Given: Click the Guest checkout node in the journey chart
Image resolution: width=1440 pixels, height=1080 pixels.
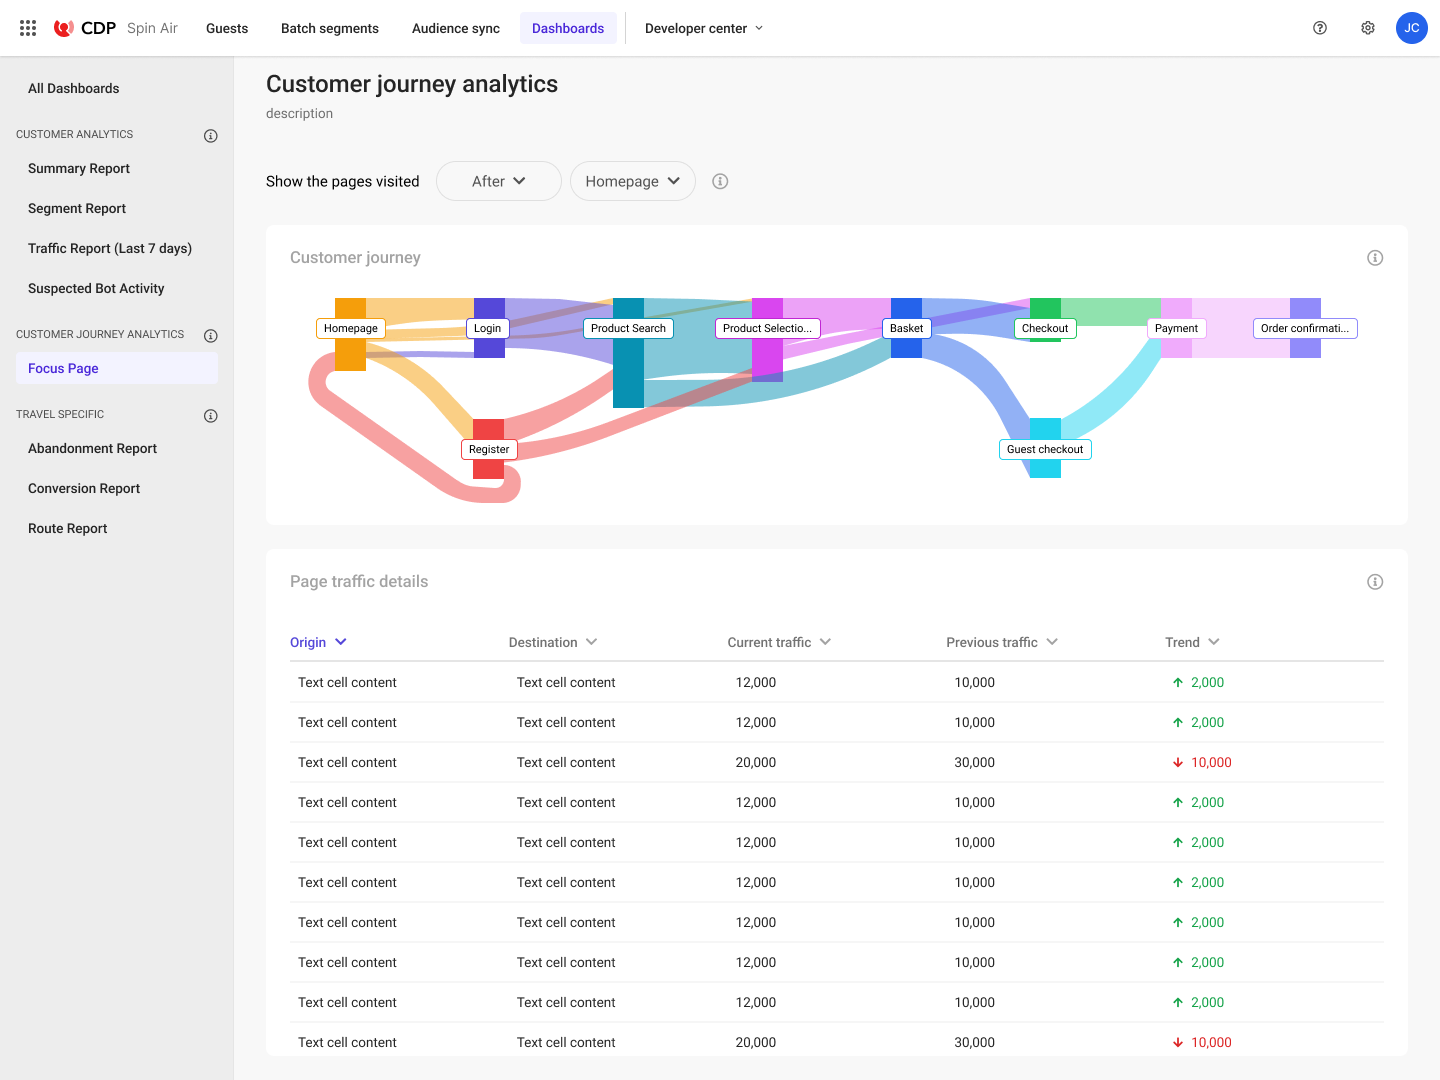Looking at the screenshot, I should tap(1045, 449).
